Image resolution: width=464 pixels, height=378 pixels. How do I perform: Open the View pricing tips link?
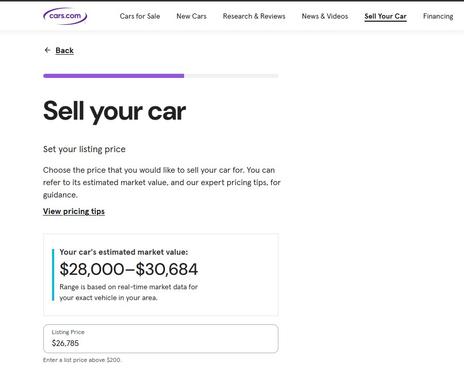pyautogui.click(x=74, y=211)
